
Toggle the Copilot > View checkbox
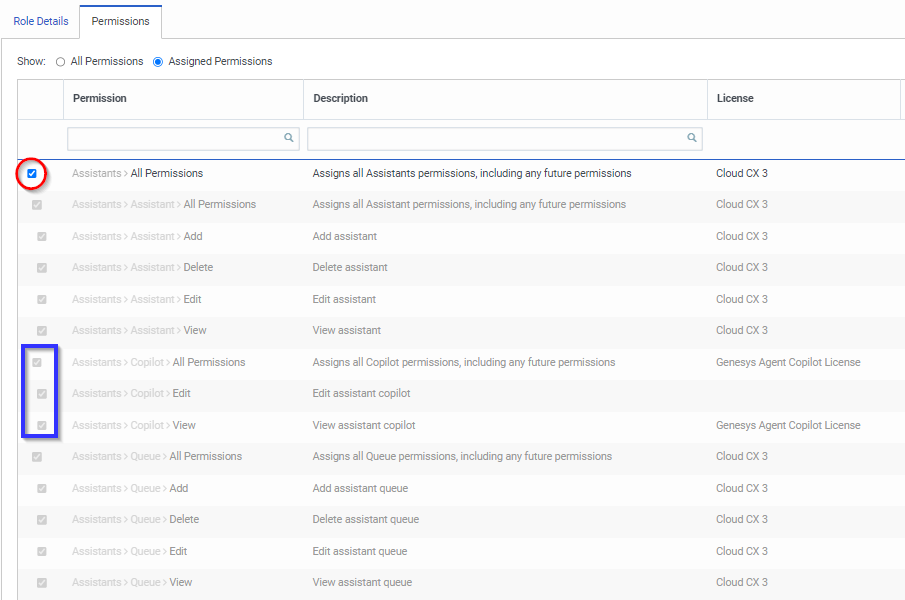(x=42, y=426)
